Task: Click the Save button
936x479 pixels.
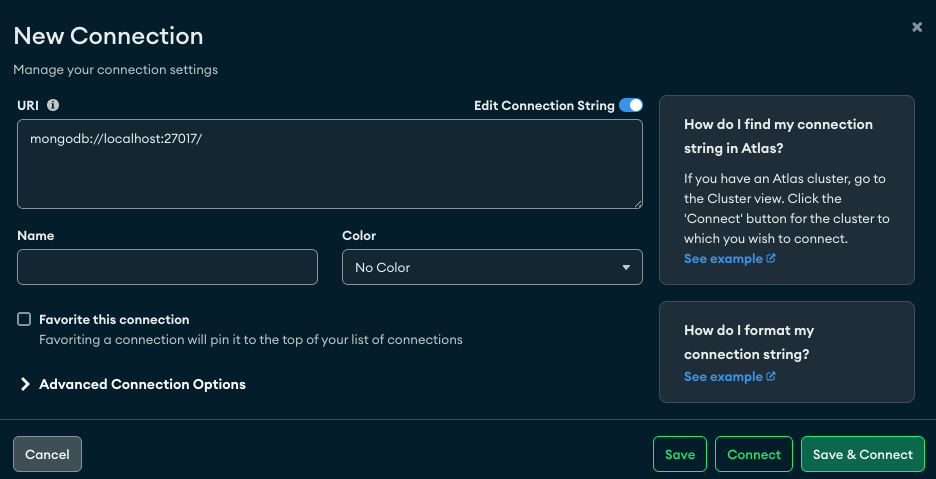Action: (680, 454)
